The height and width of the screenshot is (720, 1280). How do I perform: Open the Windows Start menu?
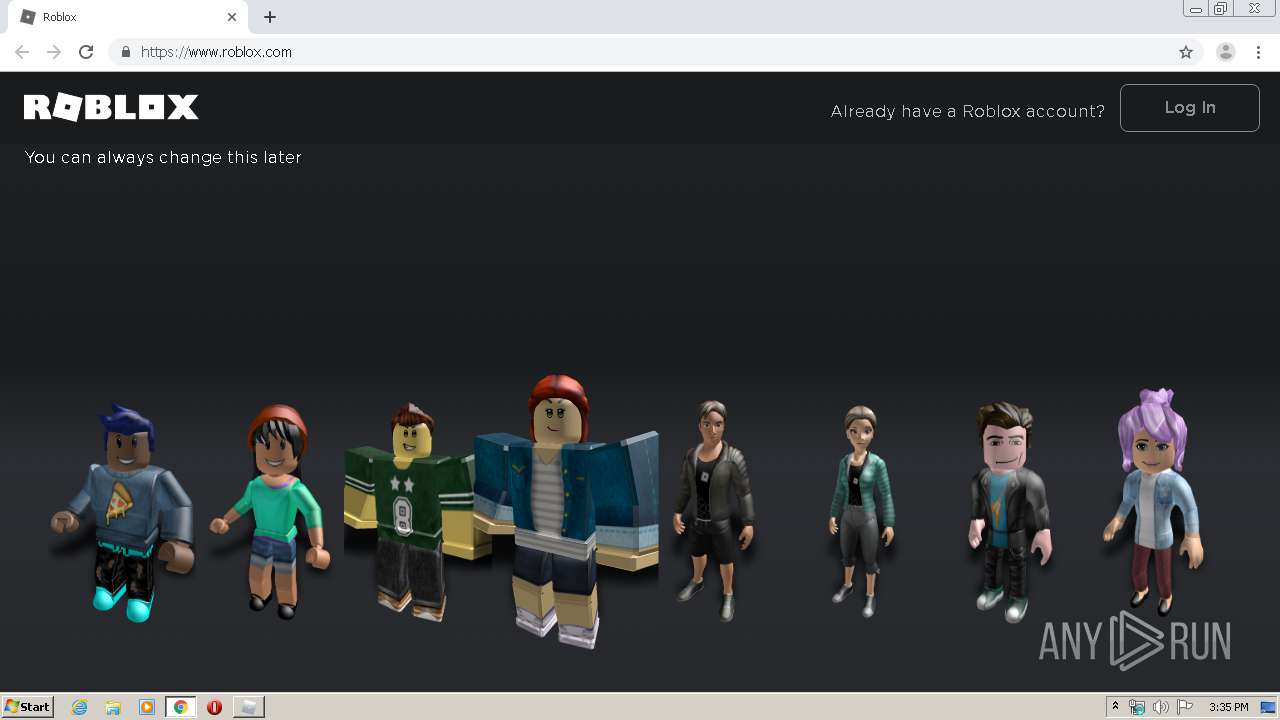(x=28, y=706)
